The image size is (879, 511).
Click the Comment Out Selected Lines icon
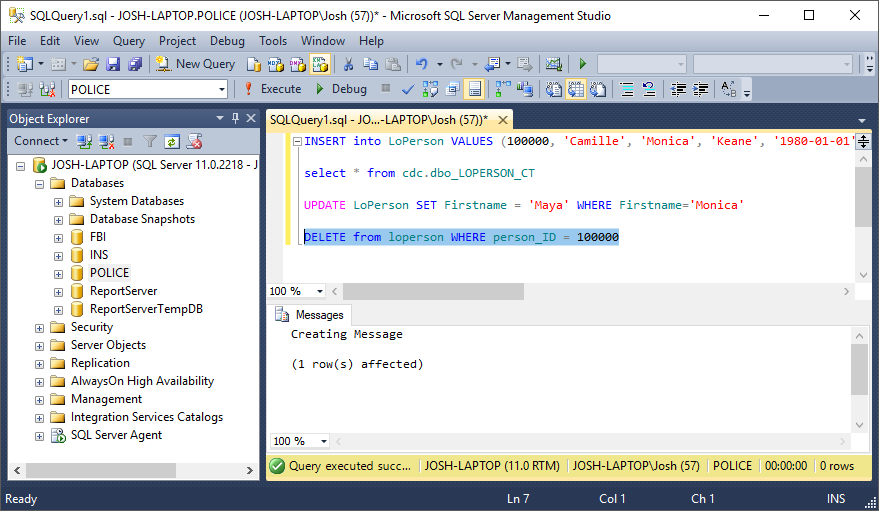[627, 89]
